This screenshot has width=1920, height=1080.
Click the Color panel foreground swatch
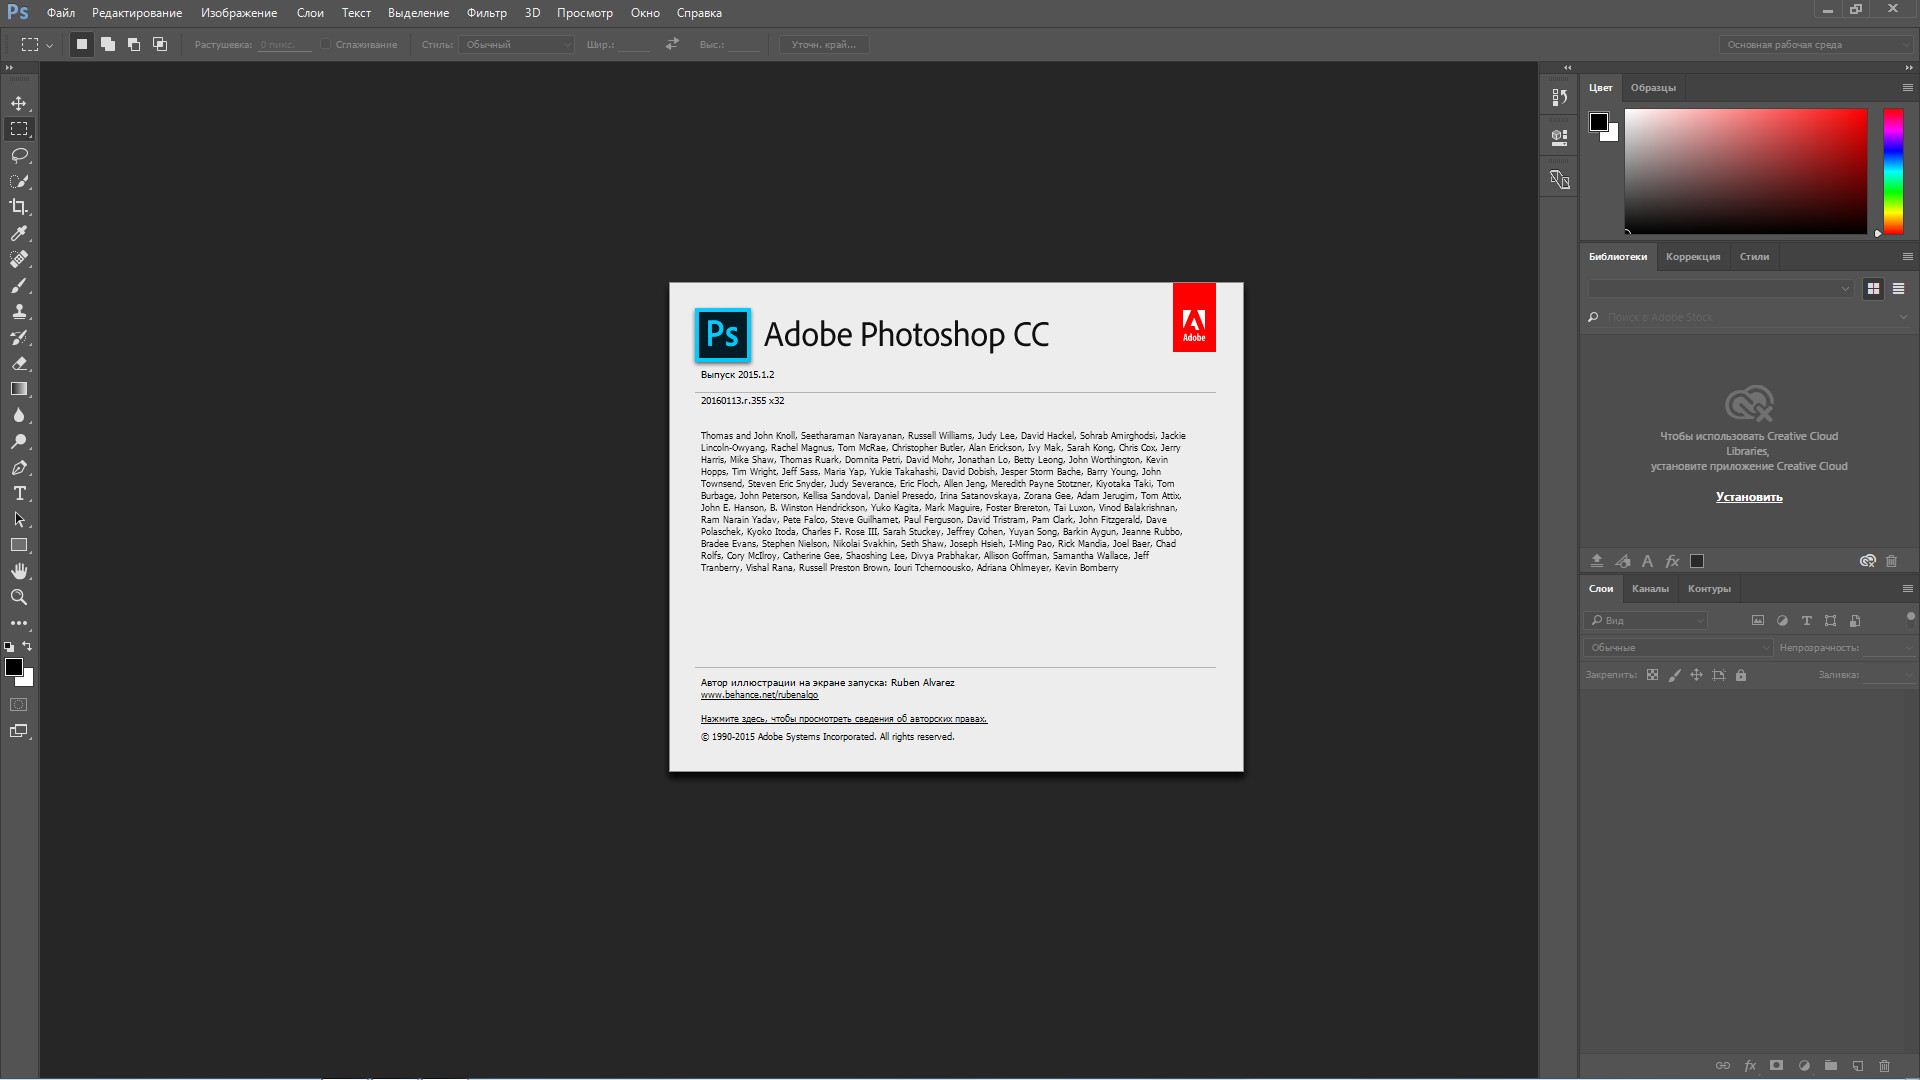(x=1599, y=122)
